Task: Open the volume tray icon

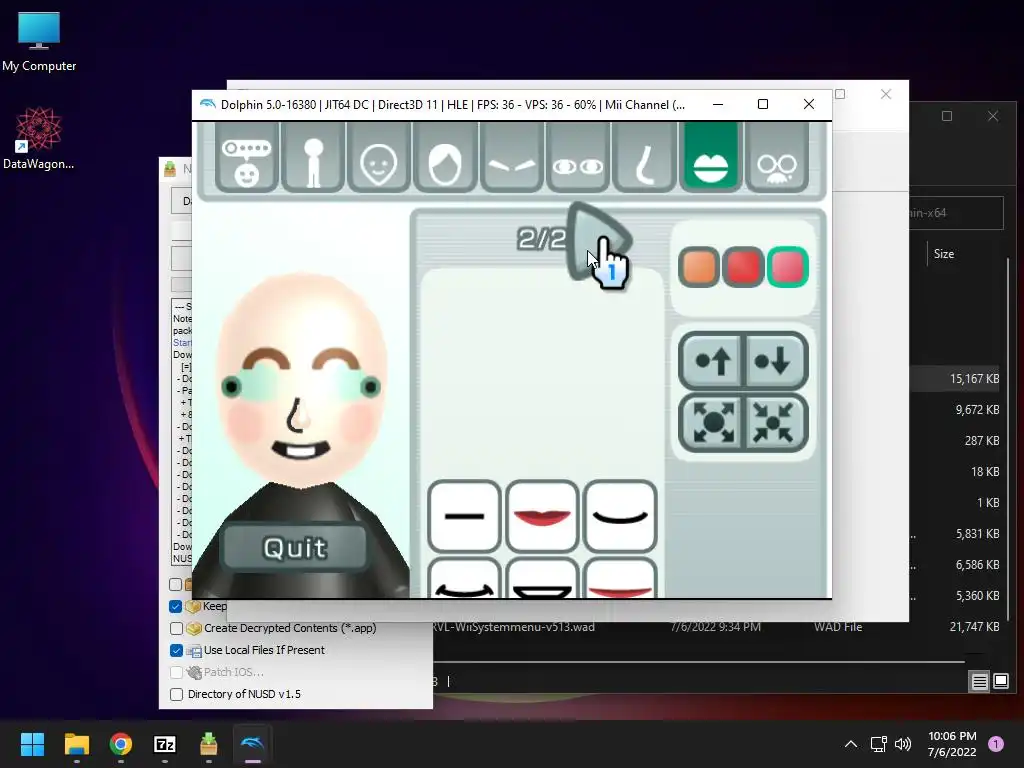Action: click(903, 744)
